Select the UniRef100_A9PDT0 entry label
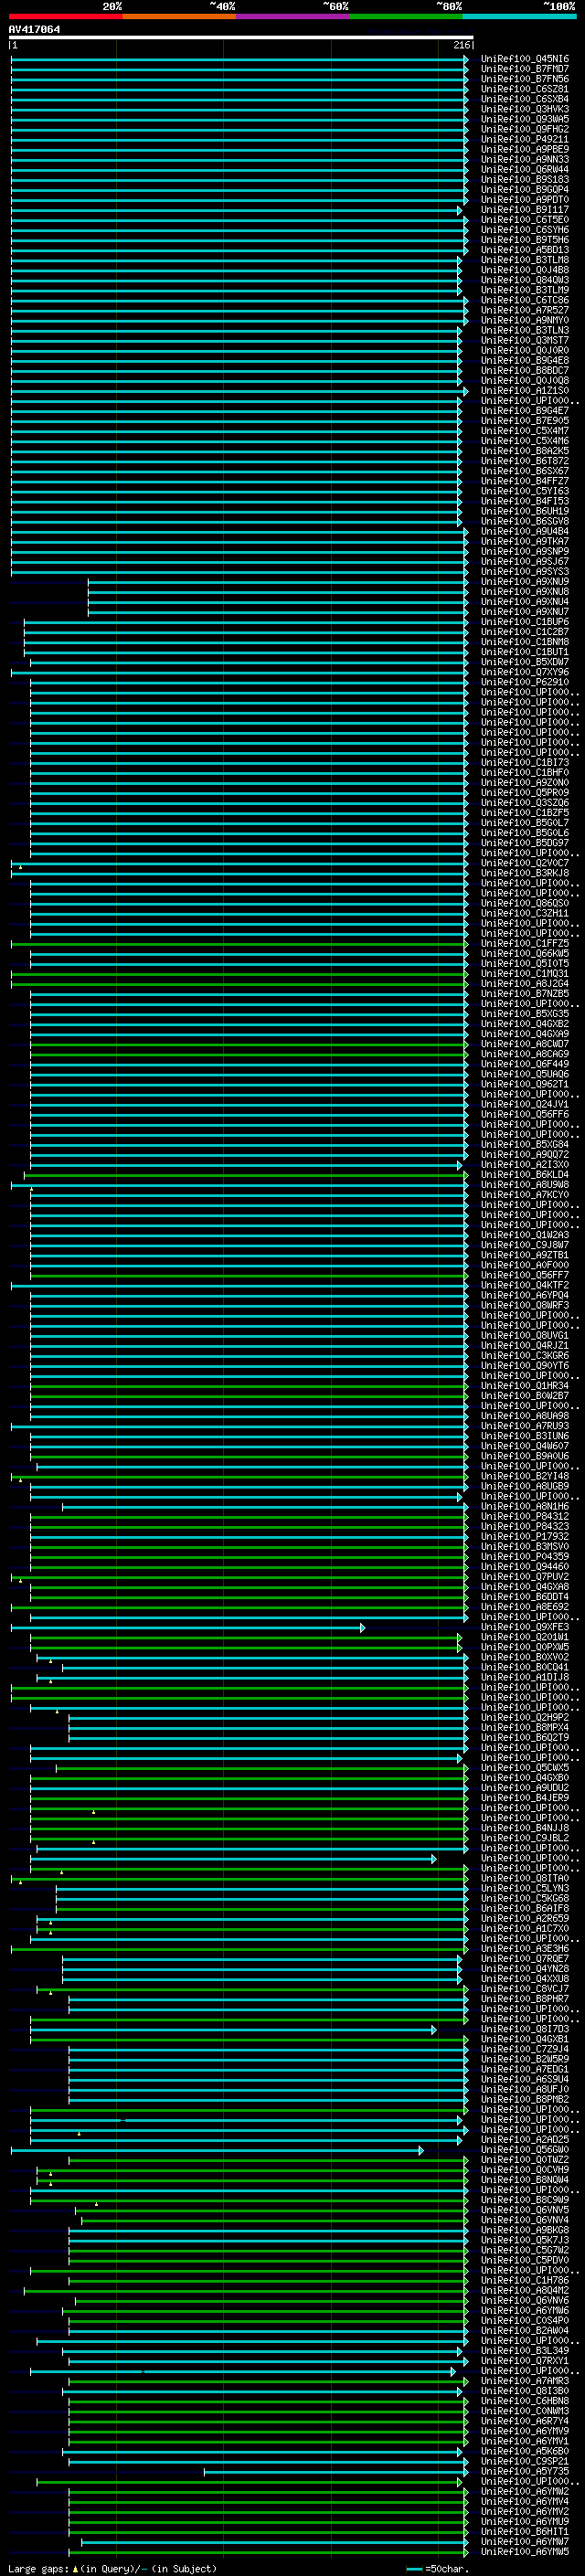Screen dimensions: 585x2576 pyautogui.click(x=524, y=200)
